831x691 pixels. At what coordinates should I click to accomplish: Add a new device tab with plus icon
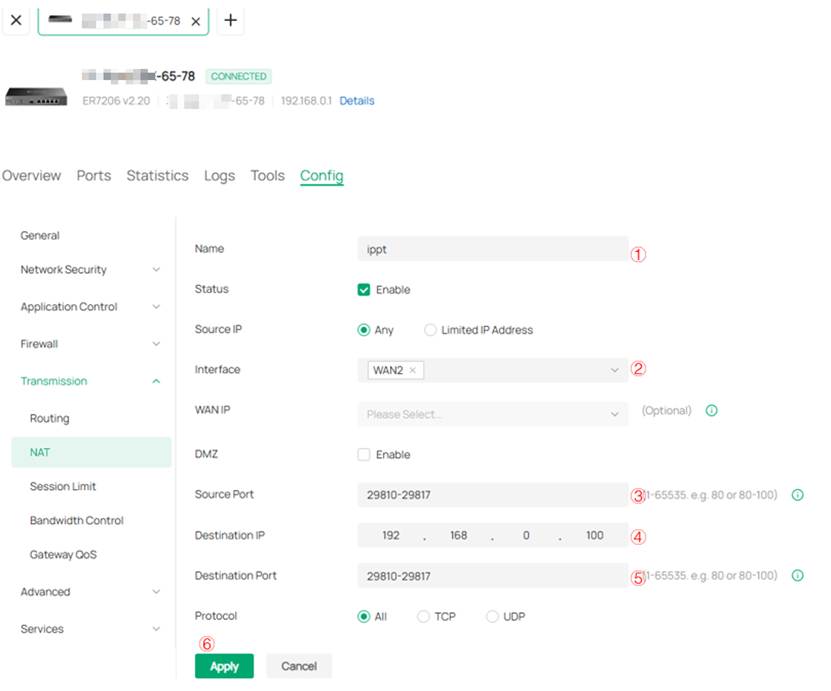click(230, 20)
